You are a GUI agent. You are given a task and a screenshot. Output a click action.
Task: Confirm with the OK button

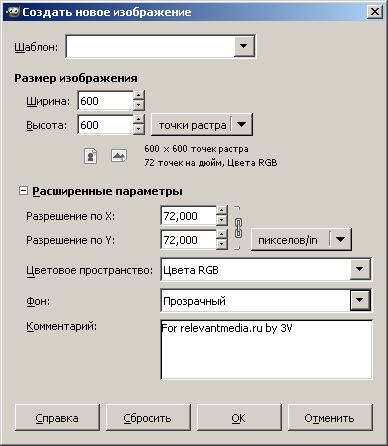tap(239, 418)
